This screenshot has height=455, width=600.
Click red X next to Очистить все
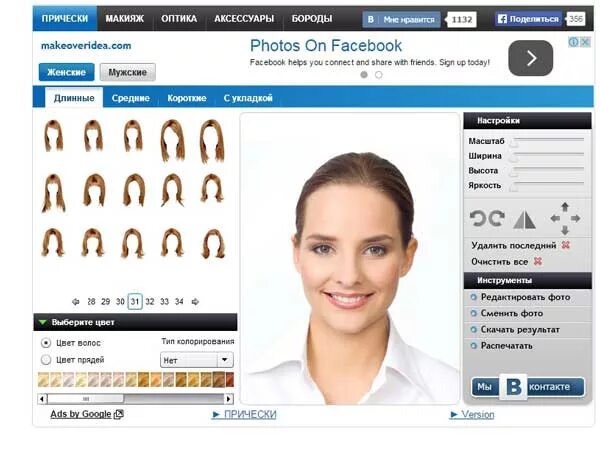pos(537,261)
